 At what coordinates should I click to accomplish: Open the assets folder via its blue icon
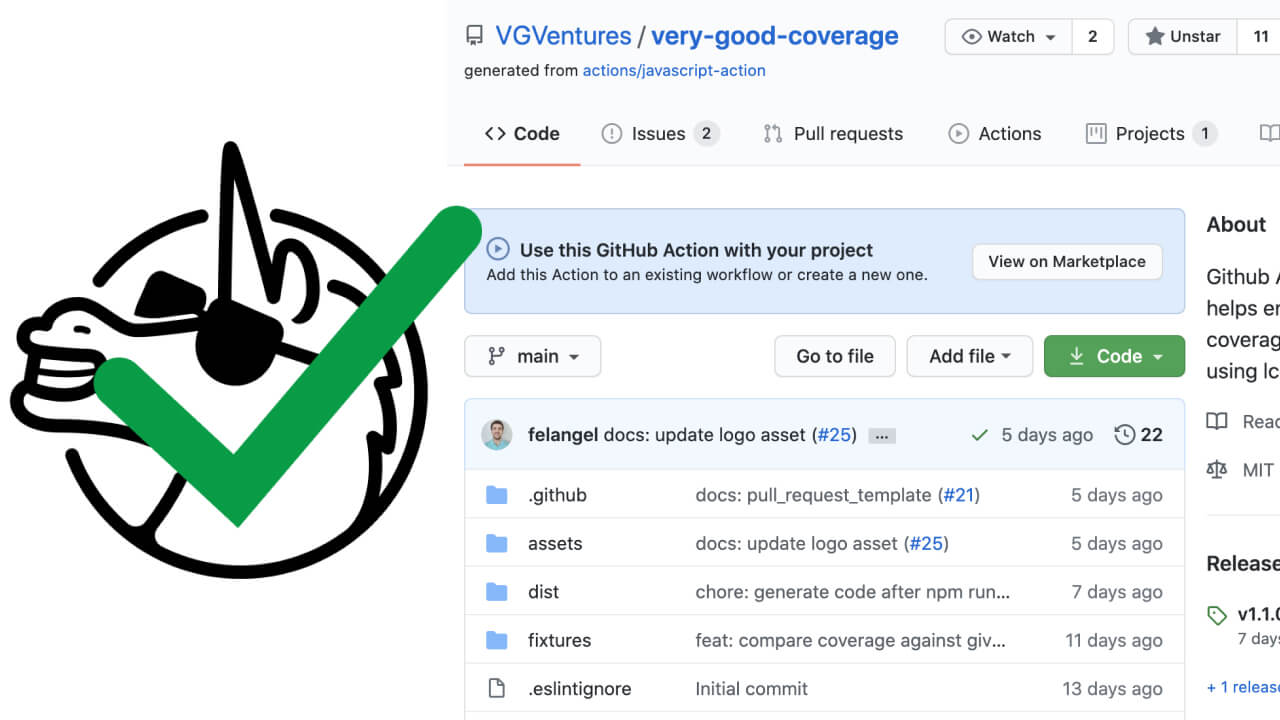pyautogui.click(x=497, y=543)
